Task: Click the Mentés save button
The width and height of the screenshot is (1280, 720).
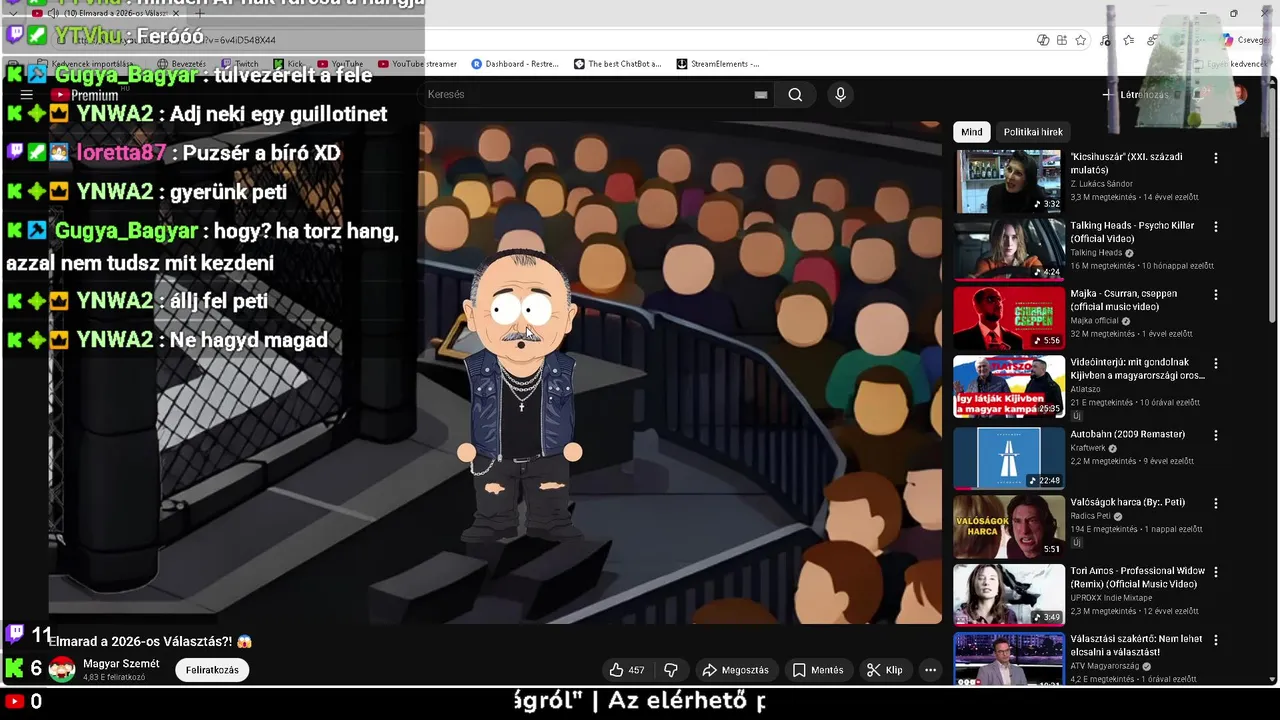Action: point(818,670)
